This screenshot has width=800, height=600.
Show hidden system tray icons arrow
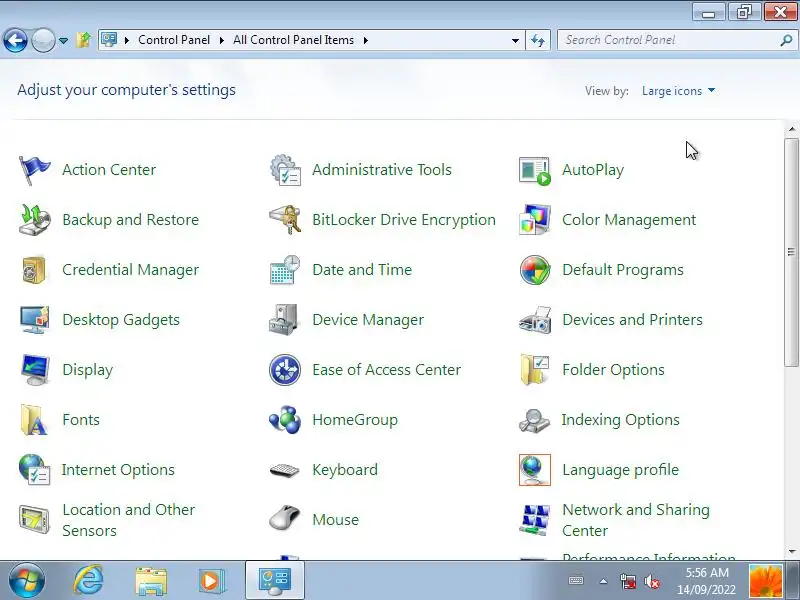coord(604,581)
